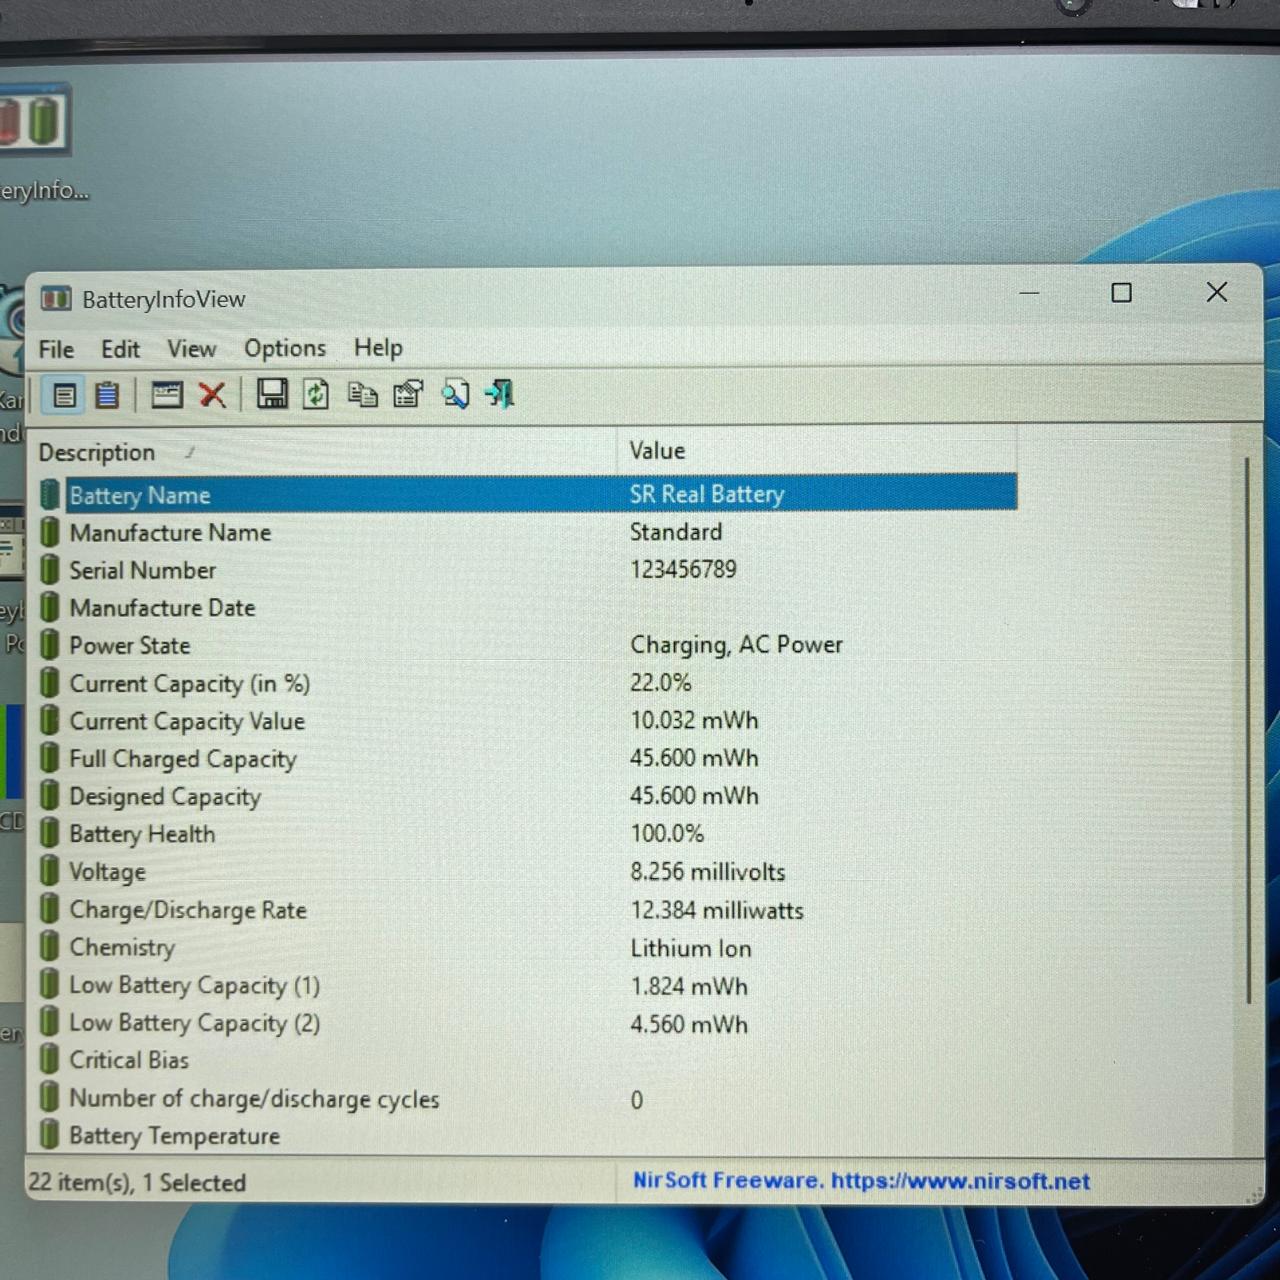Sort by the Value column header
The image size is (1280, 1280).
point(817,451)
